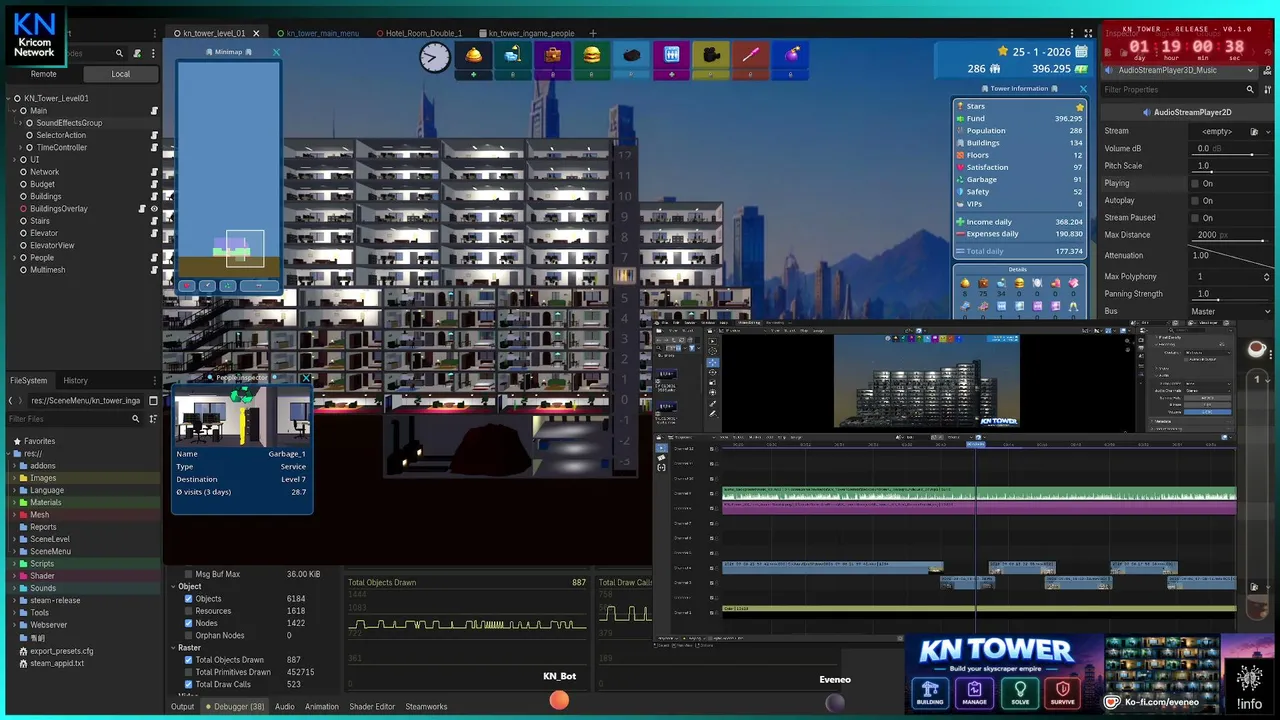
Task: Uncheck the Objects monitor checkbox
Action: point(188,599)
